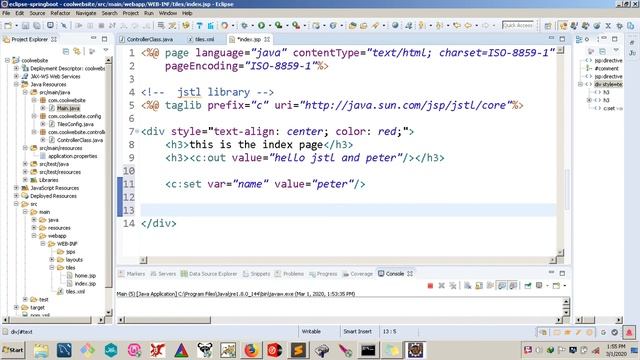
Task: Open Sublime Text from the taskbar
Action: [298, 350]
